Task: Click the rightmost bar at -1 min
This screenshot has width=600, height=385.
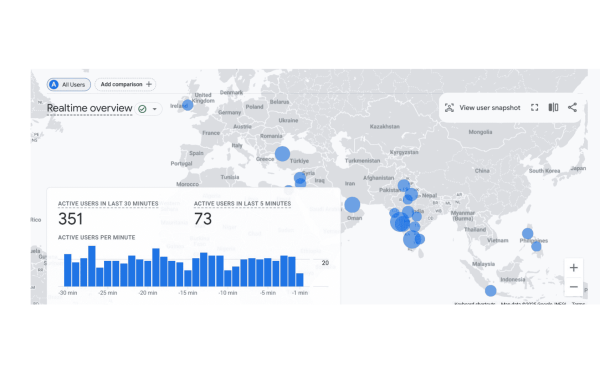Action: point(300,280)
